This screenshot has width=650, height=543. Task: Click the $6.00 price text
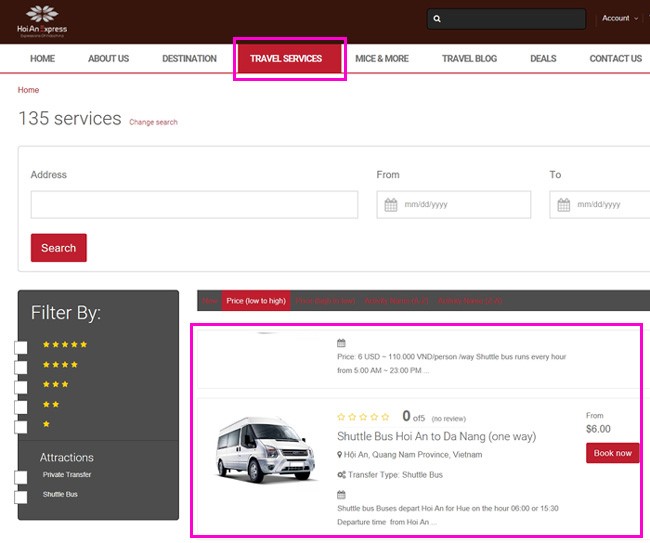tap(598, 429)
